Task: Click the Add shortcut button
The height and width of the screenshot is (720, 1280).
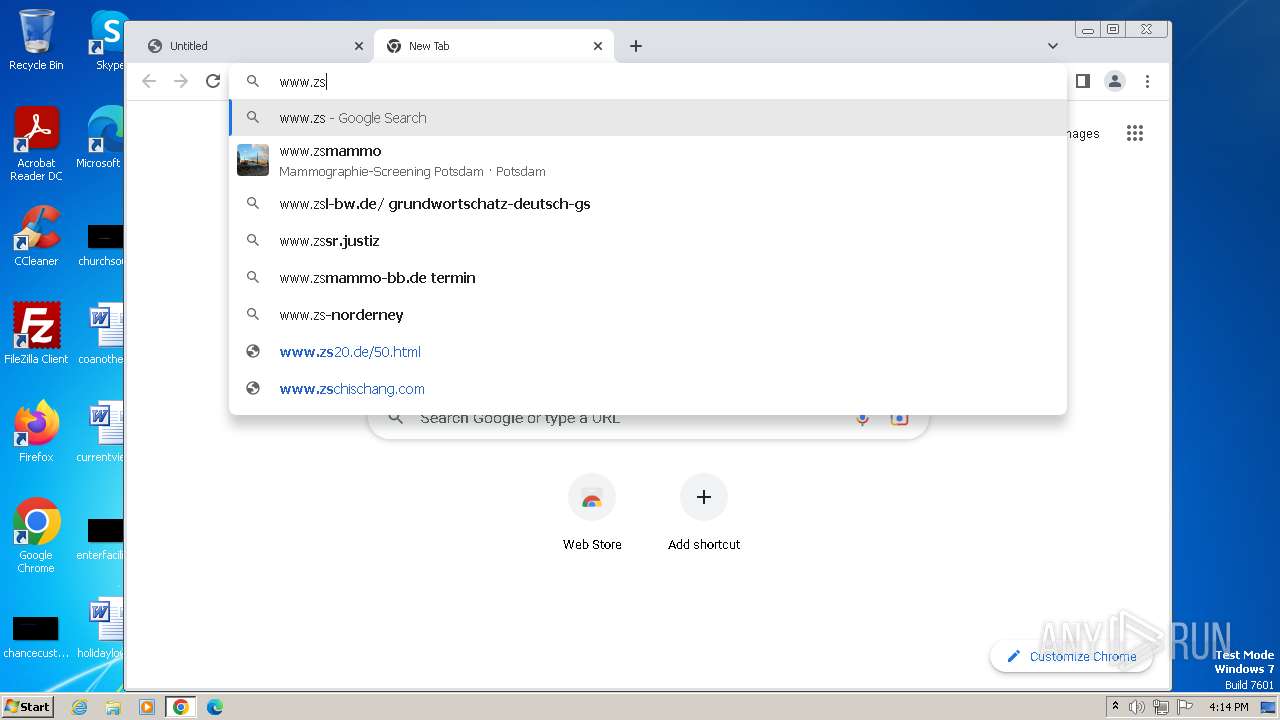Action: 704,512
